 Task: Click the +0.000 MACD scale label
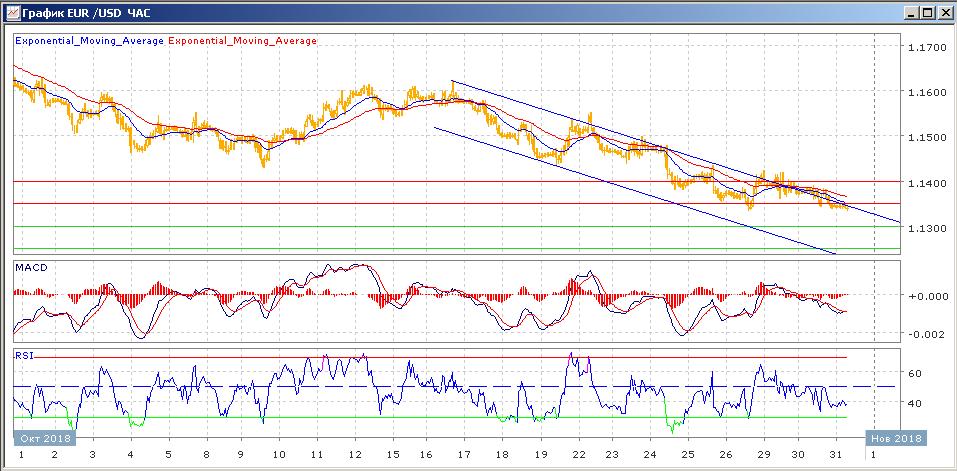pyautogui.click(x=924, y=296)
